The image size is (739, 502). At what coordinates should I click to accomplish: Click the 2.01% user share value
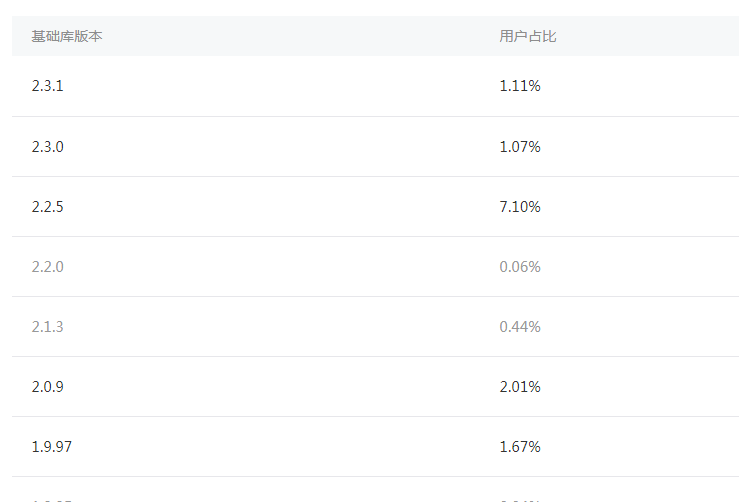pos(520,387)
